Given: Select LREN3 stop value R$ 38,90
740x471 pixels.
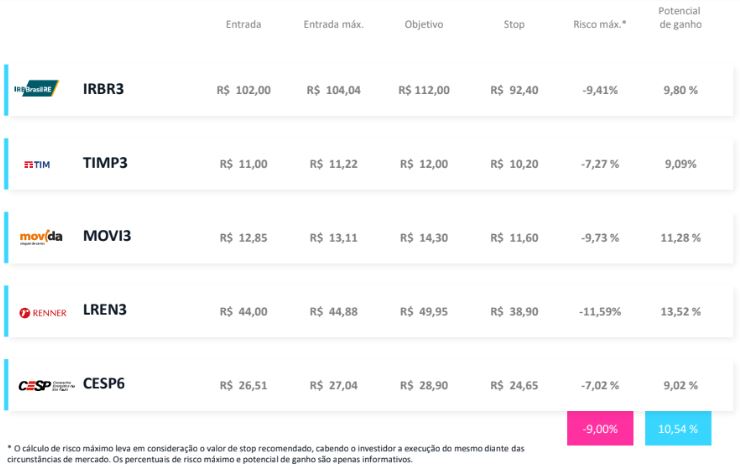Looking at the screenshot, I should pyautogui.click(x=514, y=311).
